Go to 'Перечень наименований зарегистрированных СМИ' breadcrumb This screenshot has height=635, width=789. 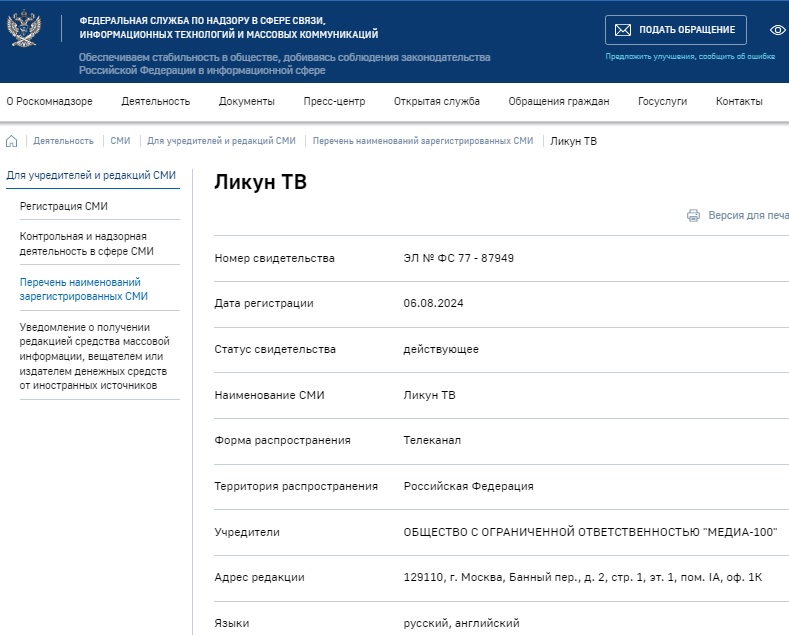tap(423, 141)
